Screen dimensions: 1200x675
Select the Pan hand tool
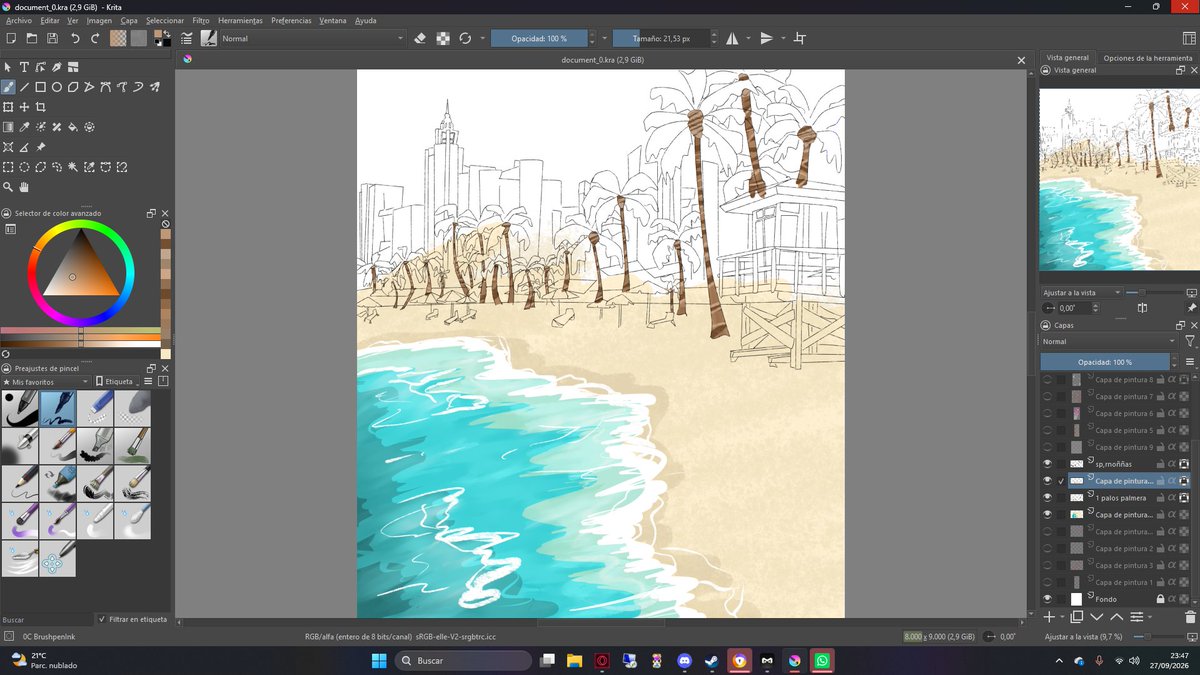[x=24, y=187]
